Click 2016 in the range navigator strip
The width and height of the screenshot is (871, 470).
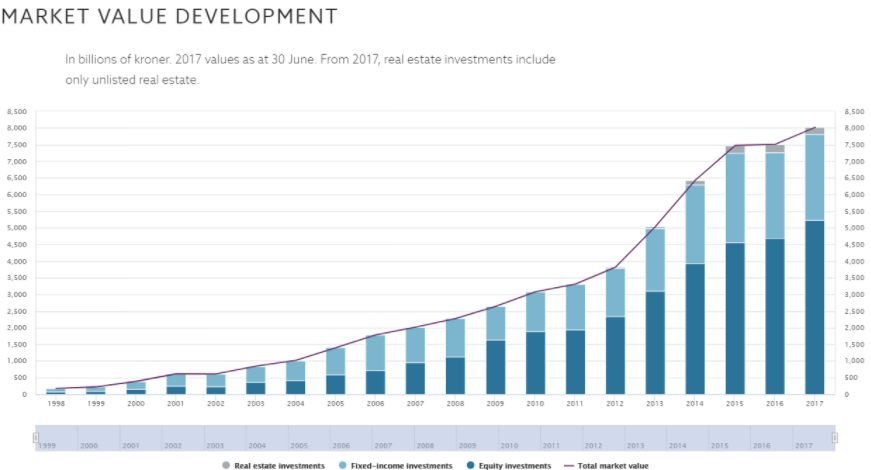762,446
